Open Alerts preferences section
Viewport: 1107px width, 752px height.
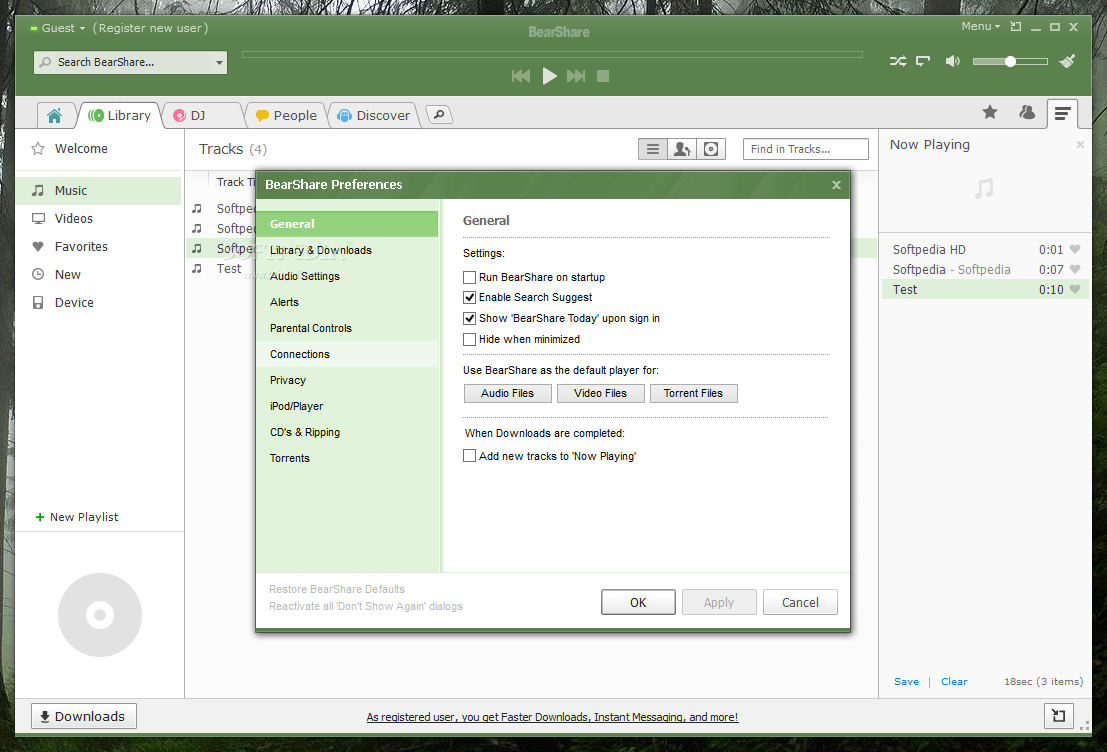(348, 302)
